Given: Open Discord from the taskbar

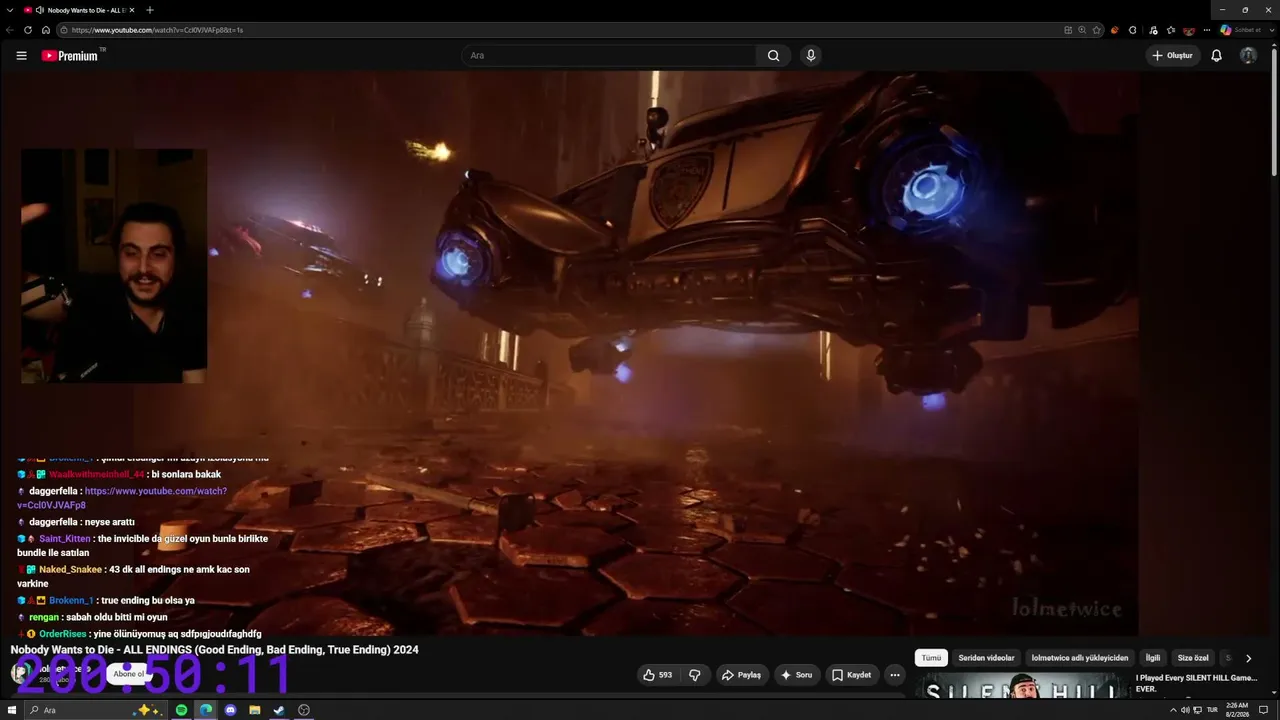Looking at the screenshot, I should pyautogui.click(x=230, y=710).
